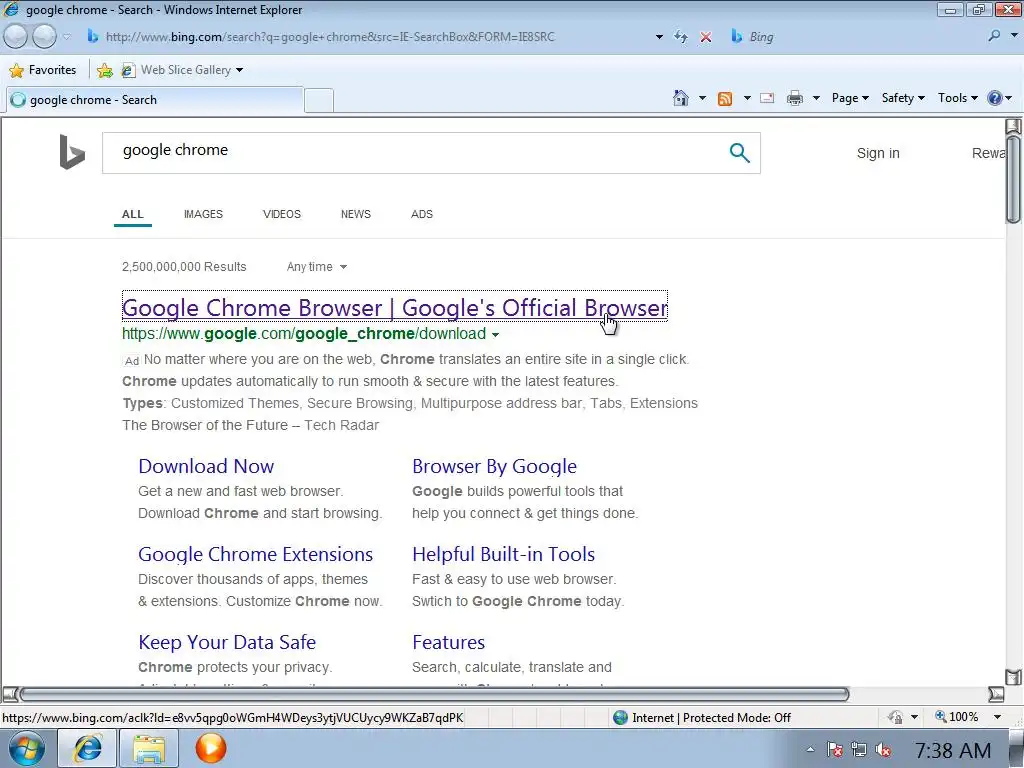Click the Bing logo on page
This screenshot has width=1024, height=768.
(72, 152)
